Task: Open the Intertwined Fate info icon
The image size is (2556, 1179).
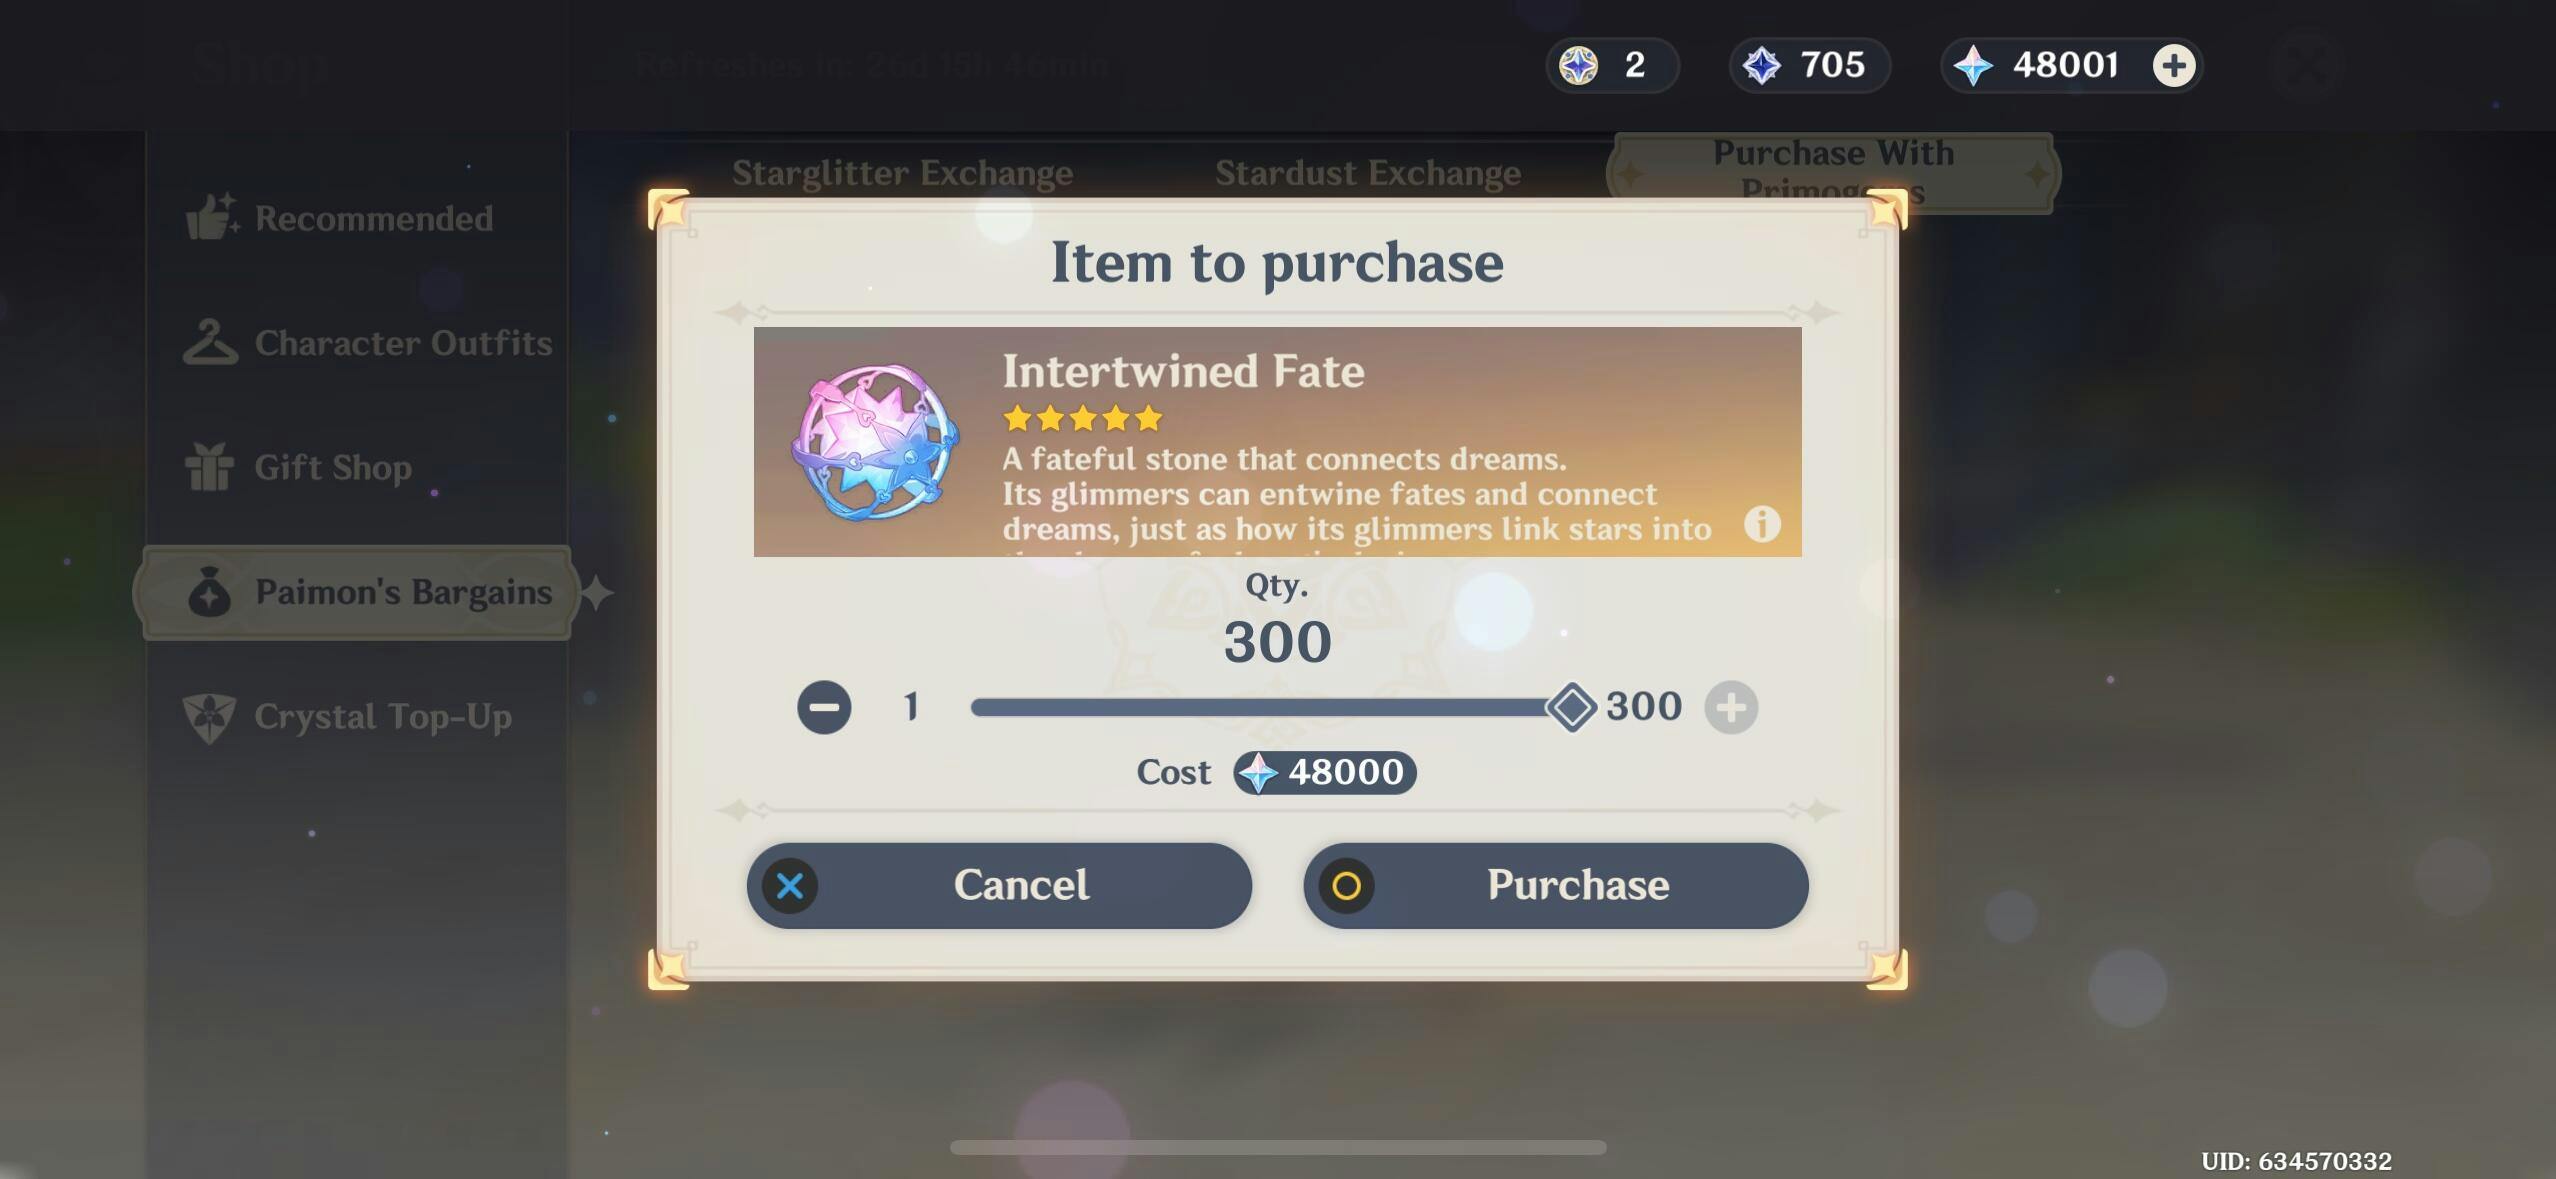Action: click(1762, 523)
